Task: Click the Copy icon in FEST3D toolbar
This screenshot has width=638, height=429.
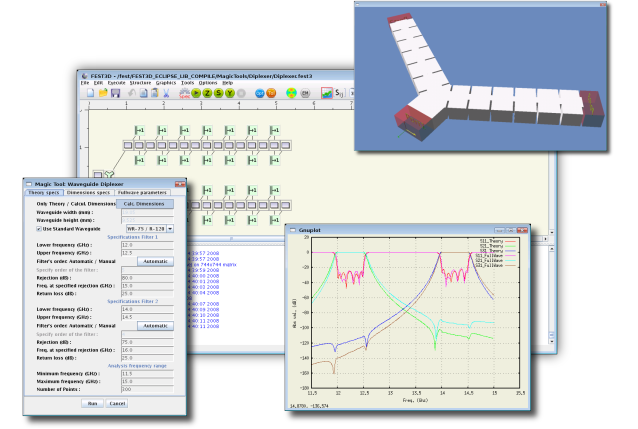Action: coord(144,93)
